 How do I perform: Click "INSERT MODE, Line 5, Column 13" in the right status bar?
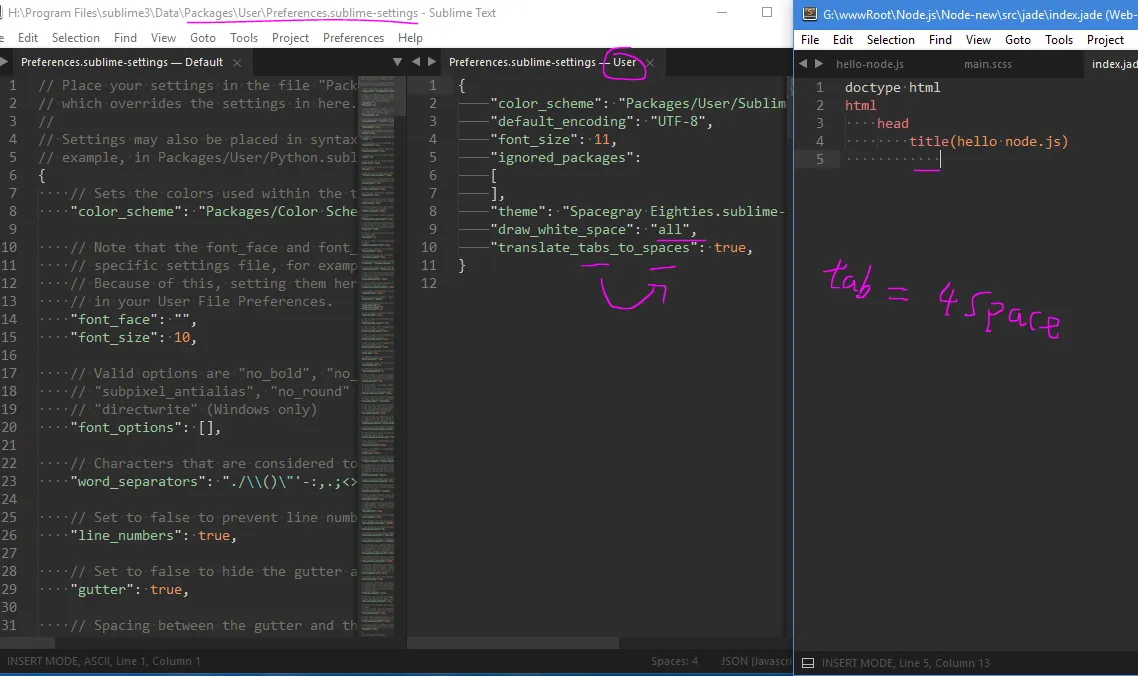905,663
